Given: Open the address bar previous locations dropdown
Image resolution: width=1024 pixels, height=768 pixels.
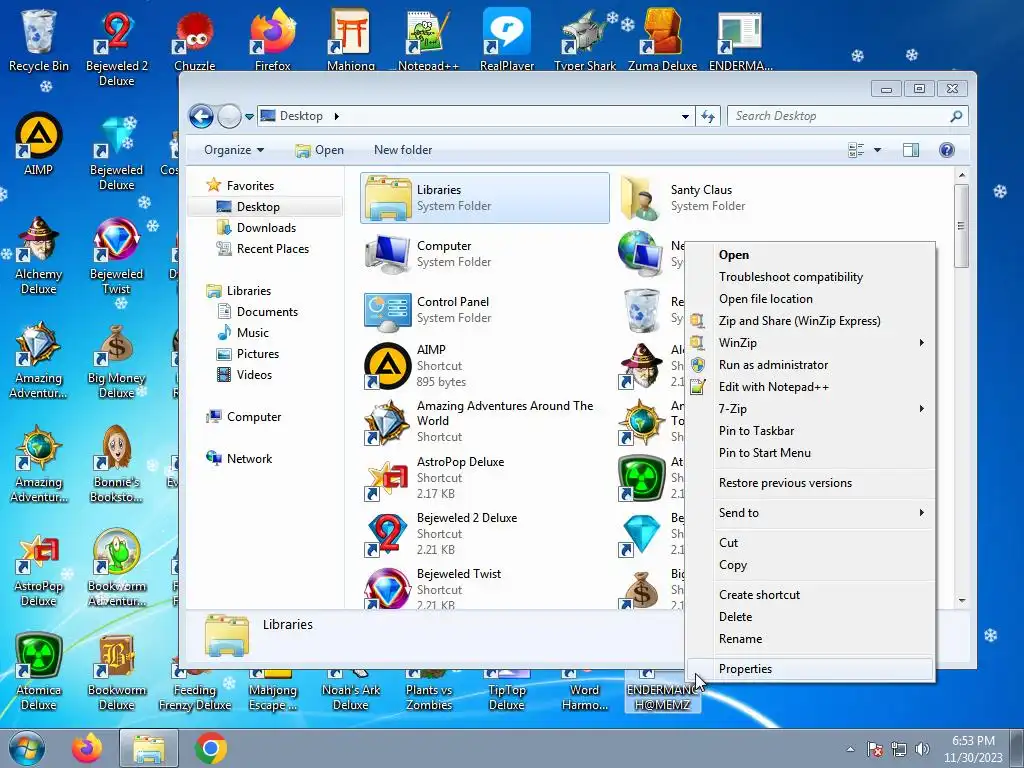Looking at the screenshot, I should 685,117.
